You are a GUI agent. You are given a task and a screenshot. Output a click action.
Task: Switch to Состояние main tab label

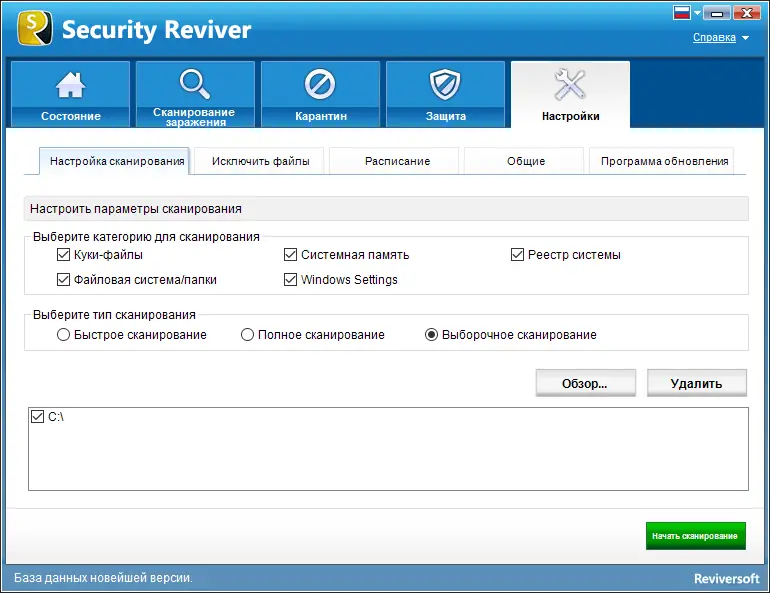coord(71,116)
